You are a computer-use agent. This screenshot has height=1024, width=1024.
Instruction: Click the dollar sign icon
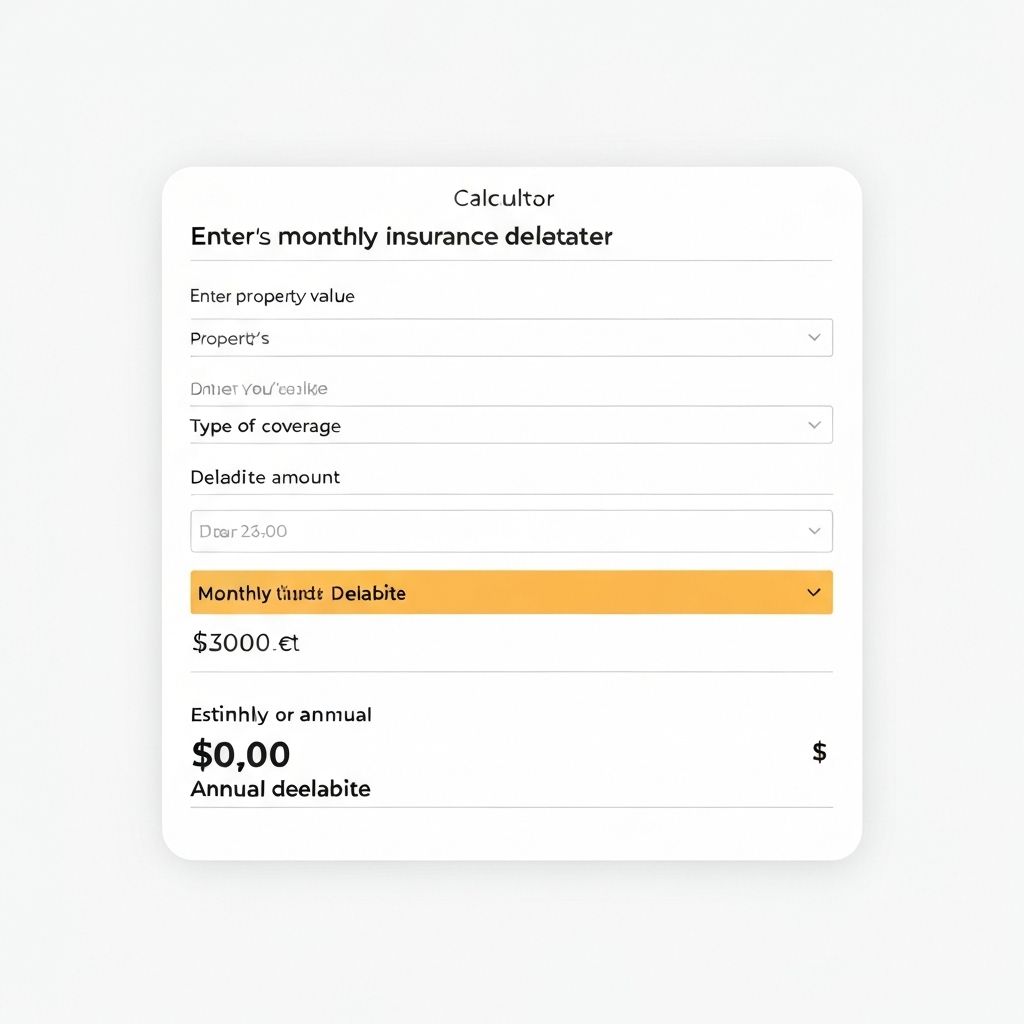click(820, 751)
